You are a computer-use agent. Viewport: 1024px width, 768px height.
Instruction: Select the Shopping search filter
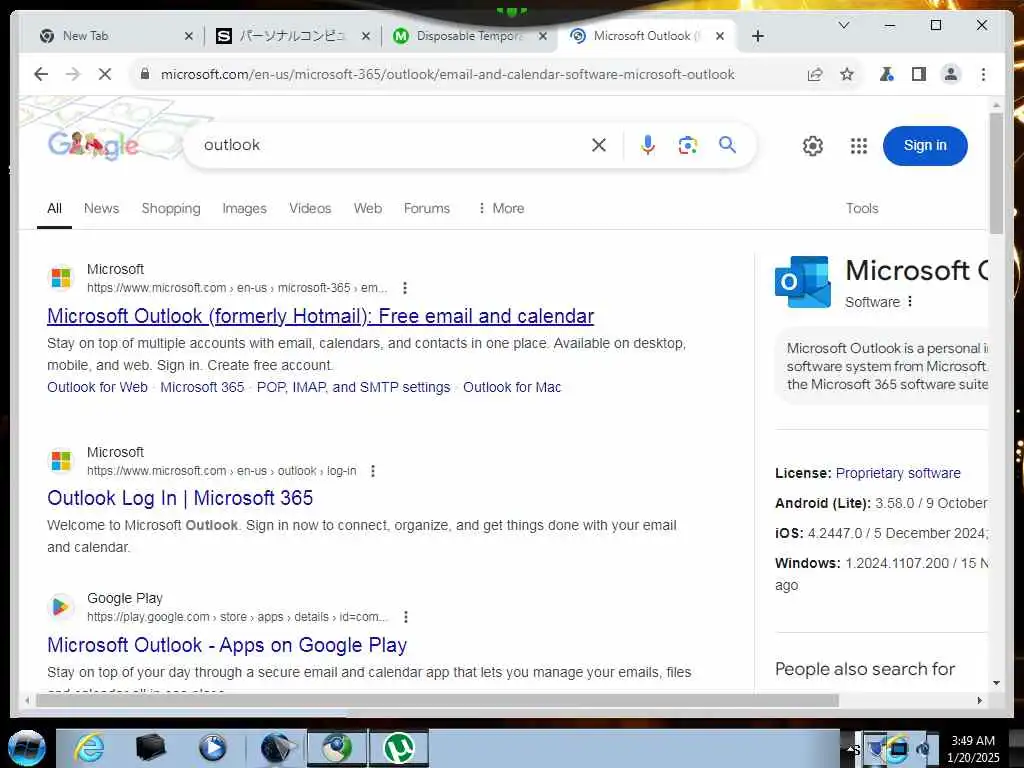171,208
